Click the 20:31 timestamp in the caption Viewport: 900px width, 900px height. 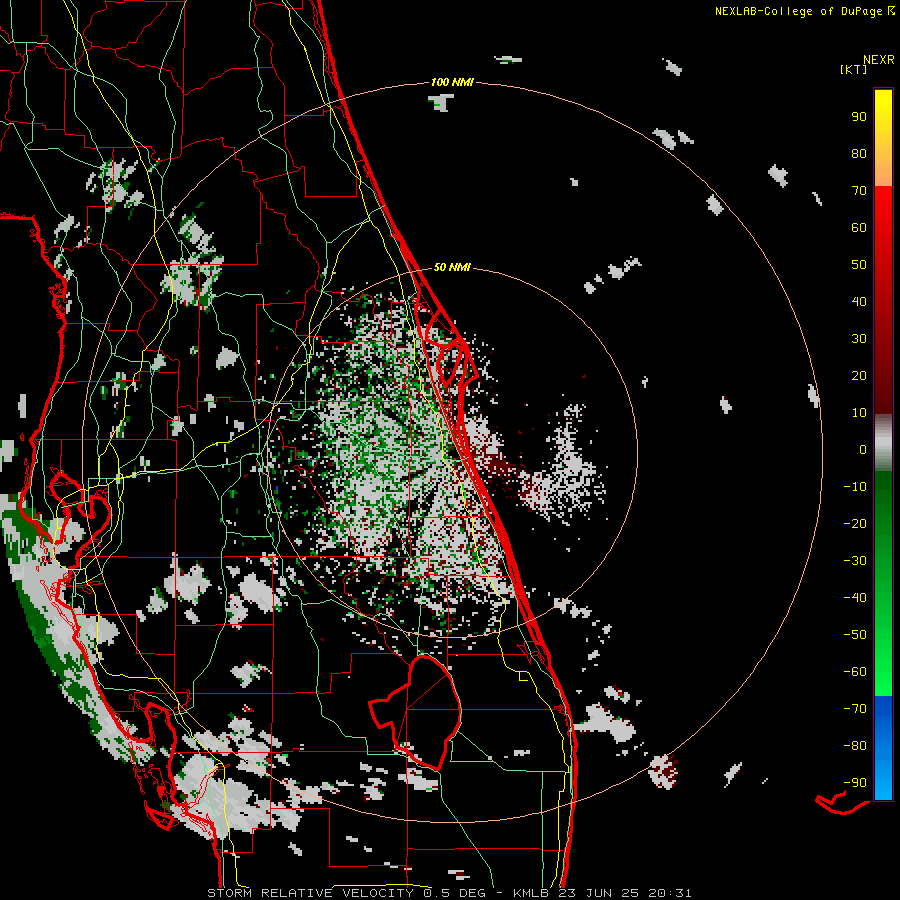click(670, 893)
